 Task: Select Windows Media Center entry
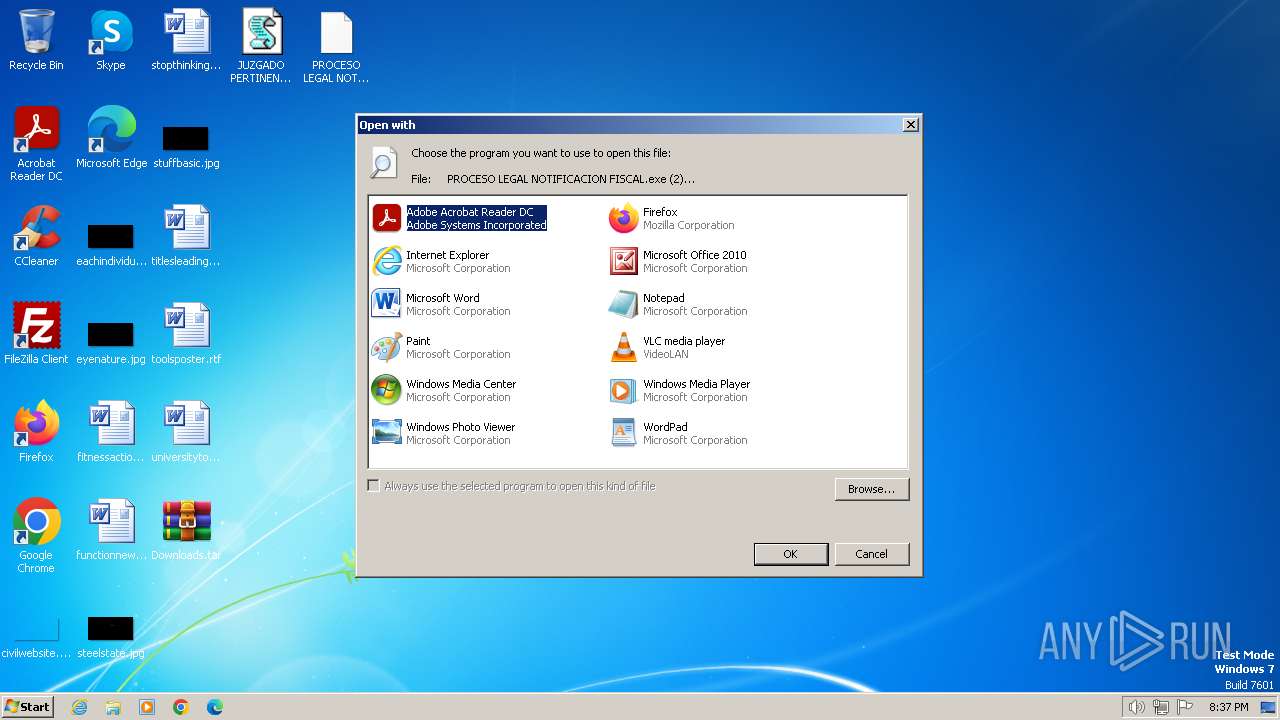click(x=444, y=390)
